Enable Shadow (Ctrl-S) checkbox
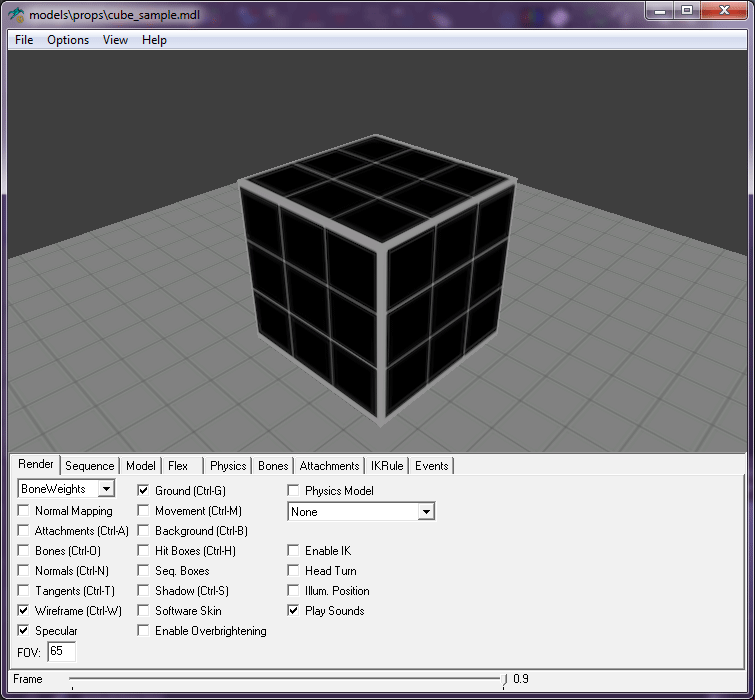The width and height of the screenshot is (755, 700). 143,590
